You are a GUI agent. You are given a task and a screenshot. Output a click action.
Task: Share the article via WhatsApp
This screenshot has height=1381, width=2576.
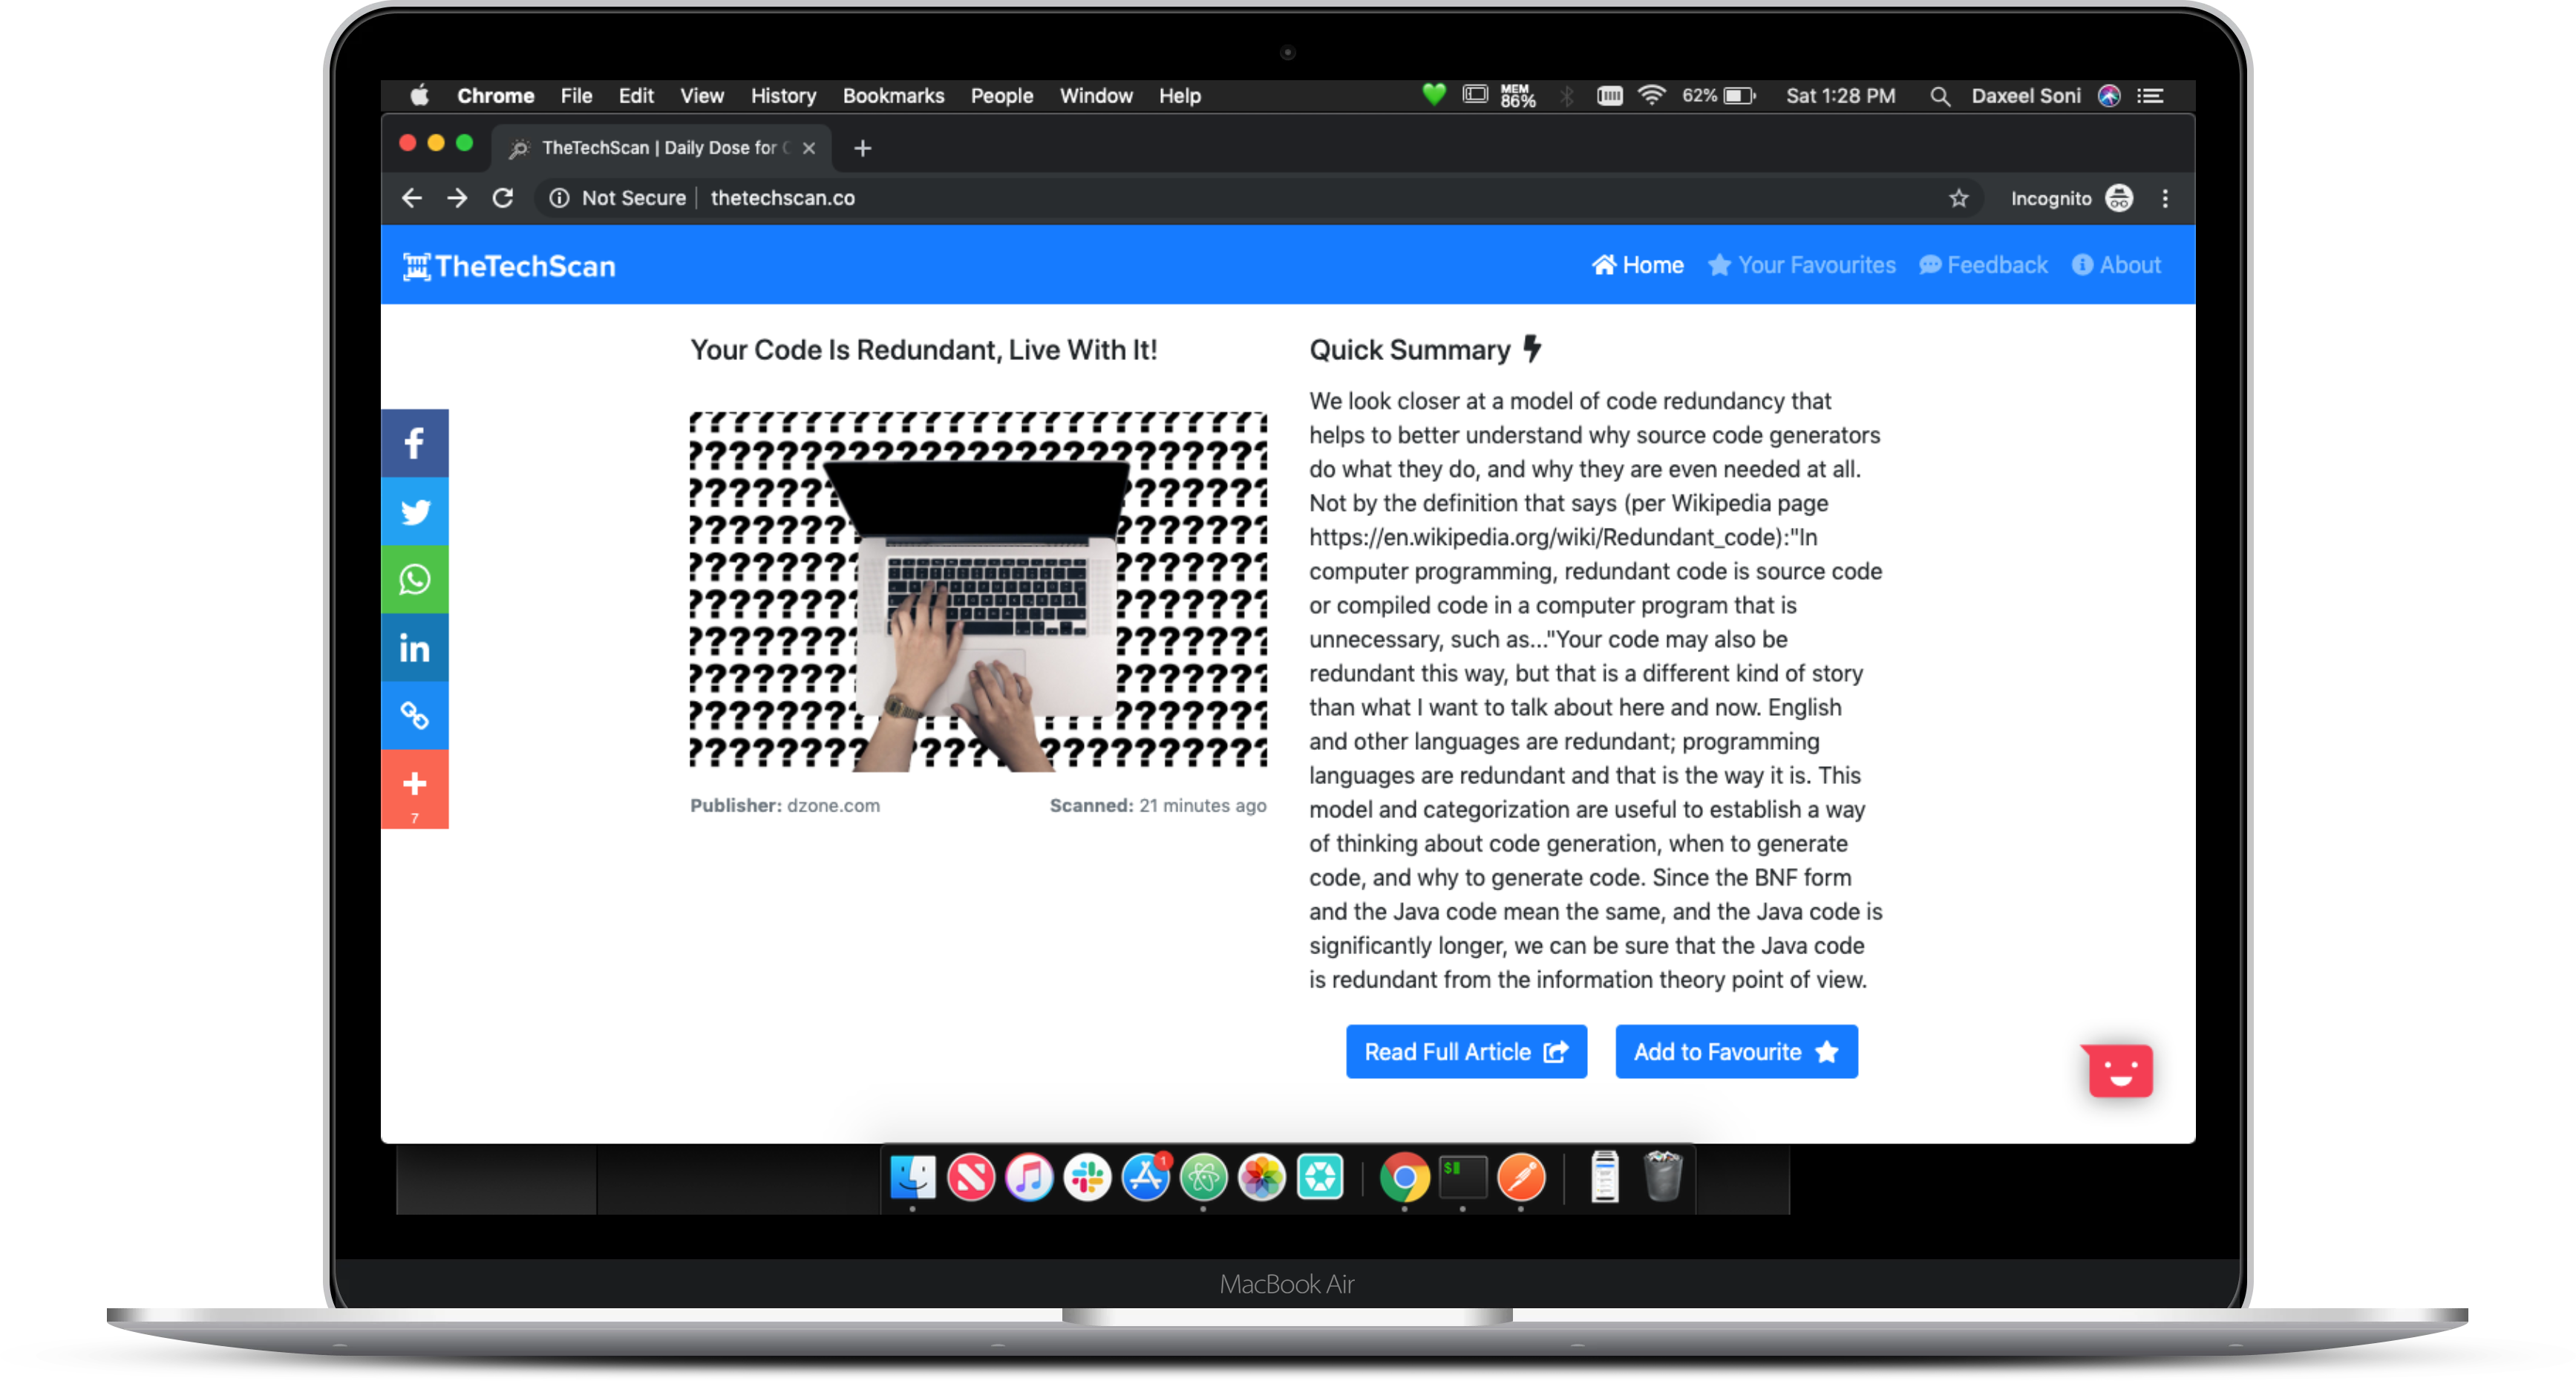pos(414,579)
